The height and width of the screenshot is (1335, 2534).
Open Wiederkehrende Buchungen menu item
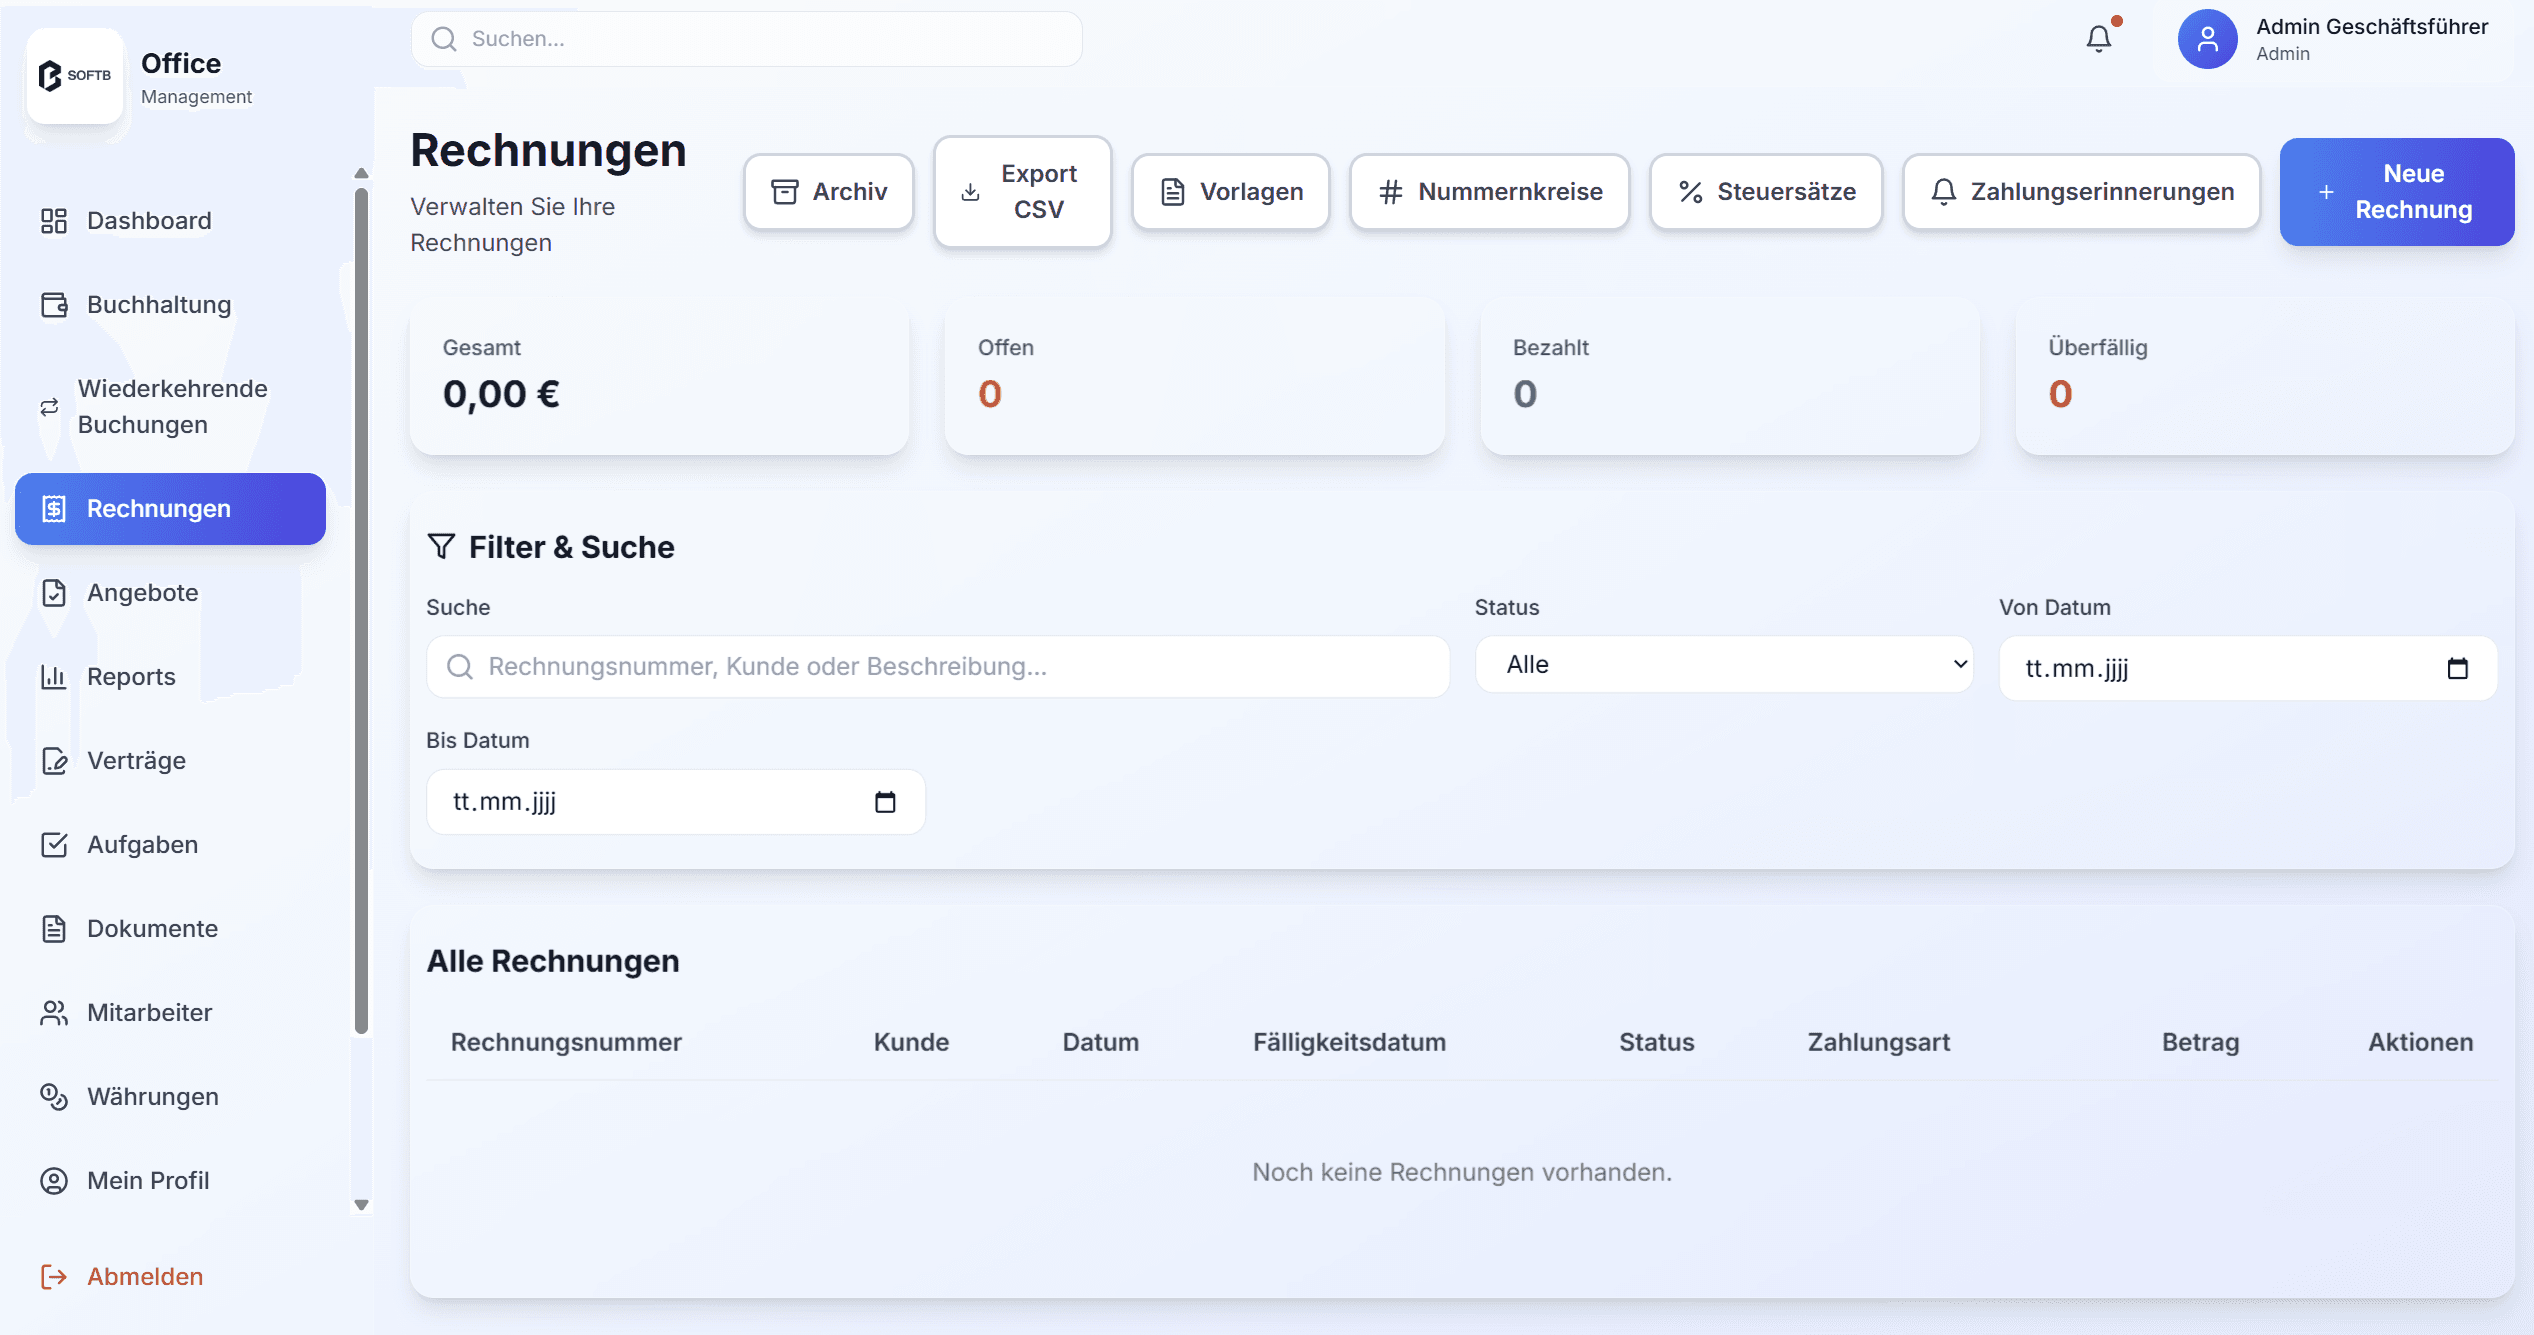(x=172, y=407)
